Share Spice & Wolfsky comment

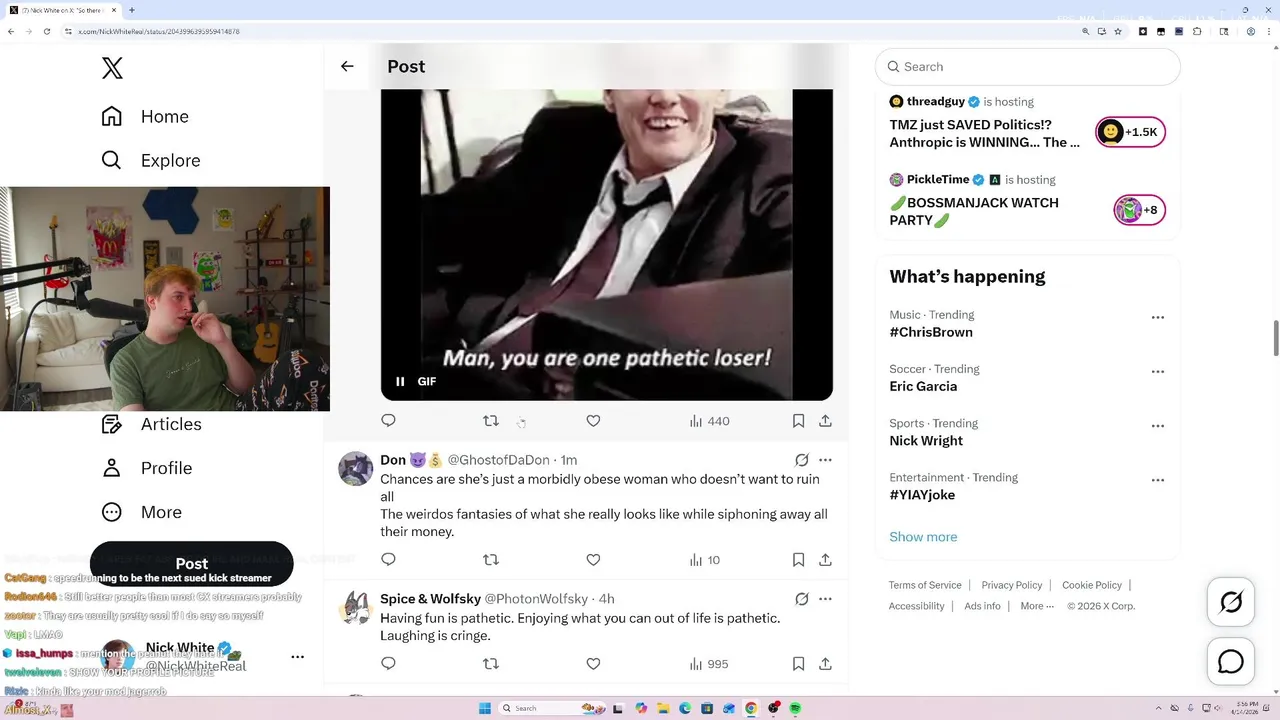(x=825, y=664)
